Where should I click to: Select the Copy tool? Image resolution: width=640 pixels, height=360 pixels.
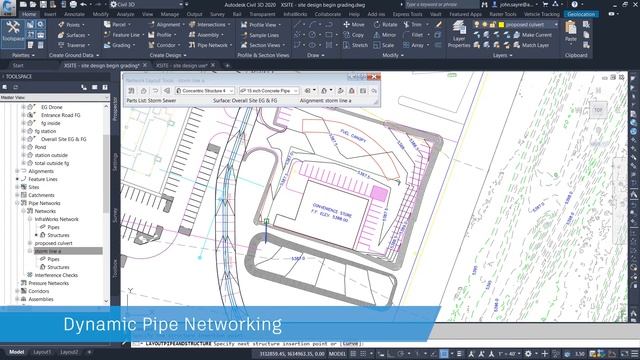click(x=353, y=35)
